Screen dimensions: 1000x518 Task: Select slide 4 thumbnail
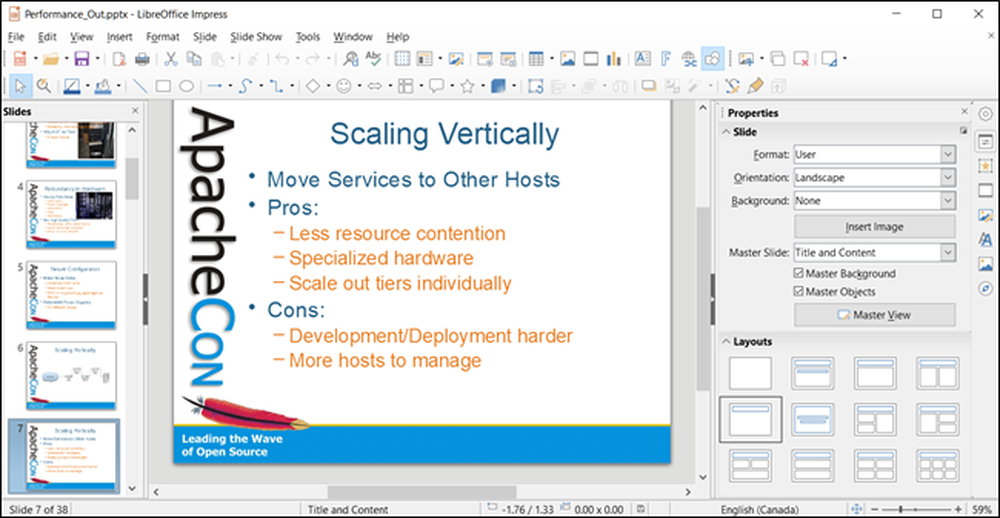tap(71, 214)
